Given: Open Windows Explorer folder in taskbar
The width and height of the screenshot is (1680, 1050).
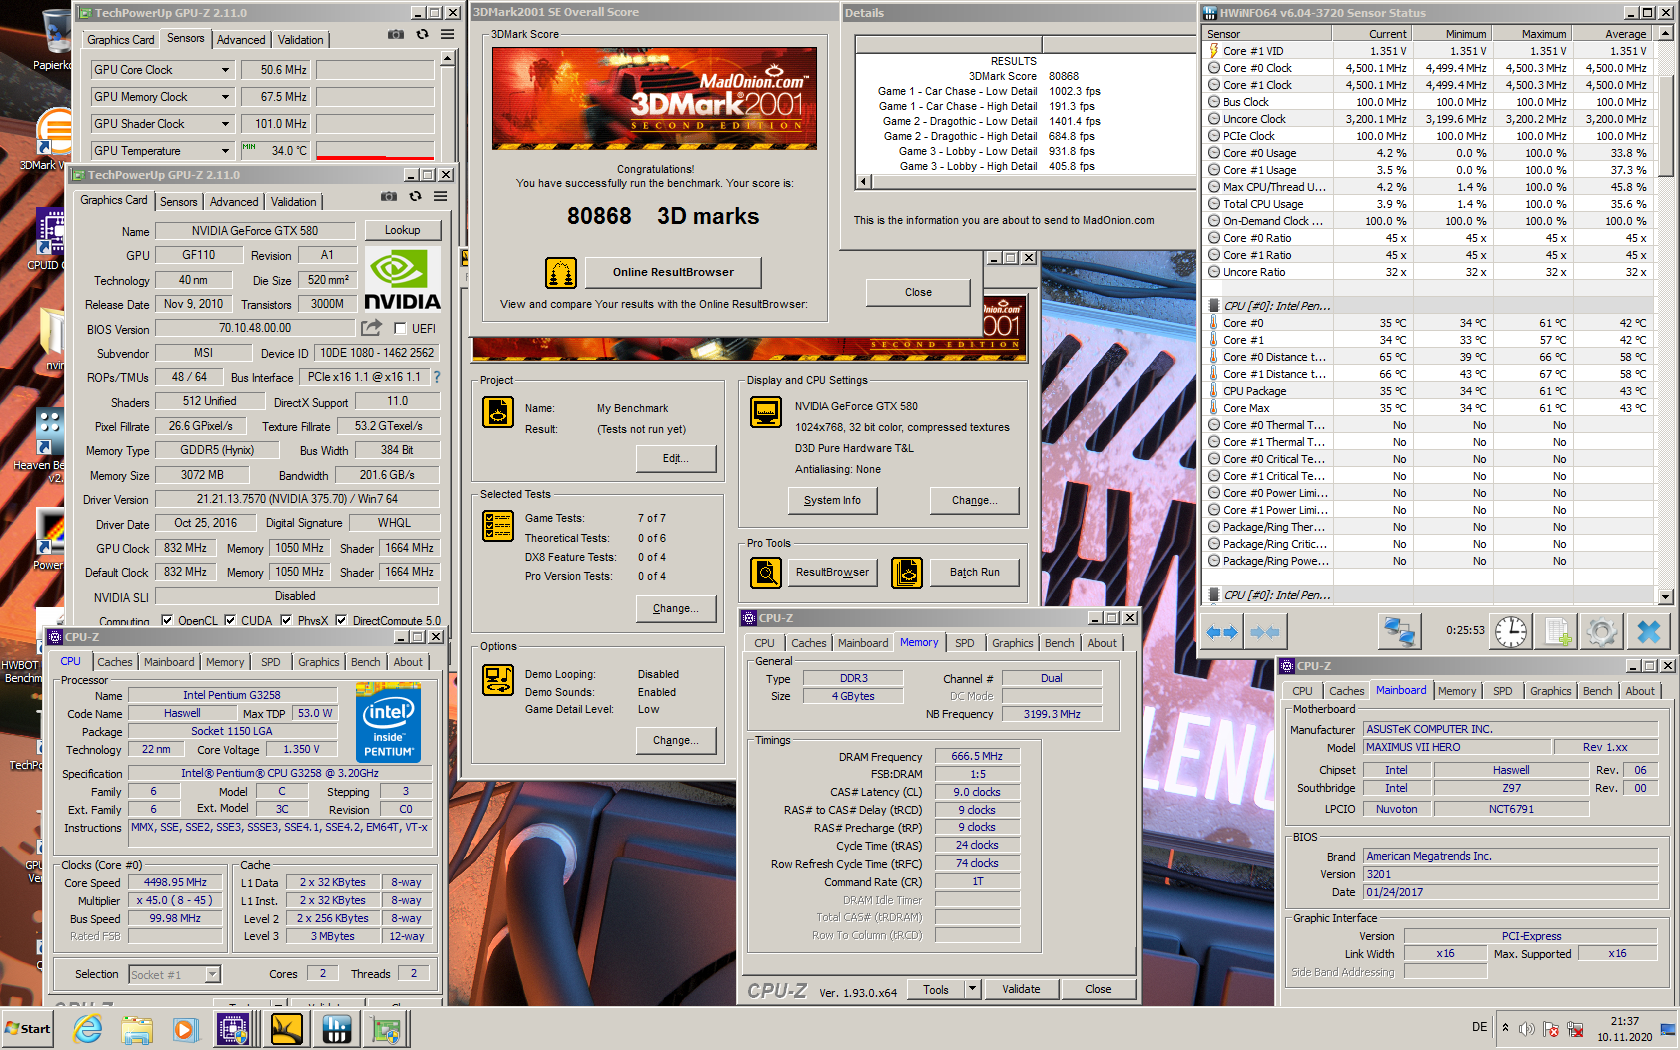Looking at the screenshot, I should click(136, 1029).
